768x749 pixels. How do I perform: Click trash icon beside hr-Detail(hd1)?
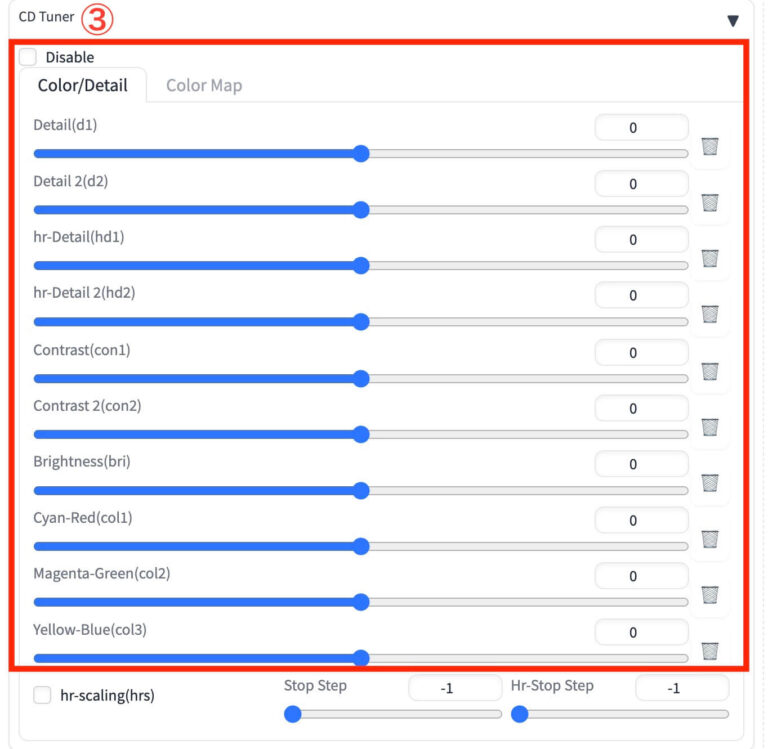pos(710,258)
